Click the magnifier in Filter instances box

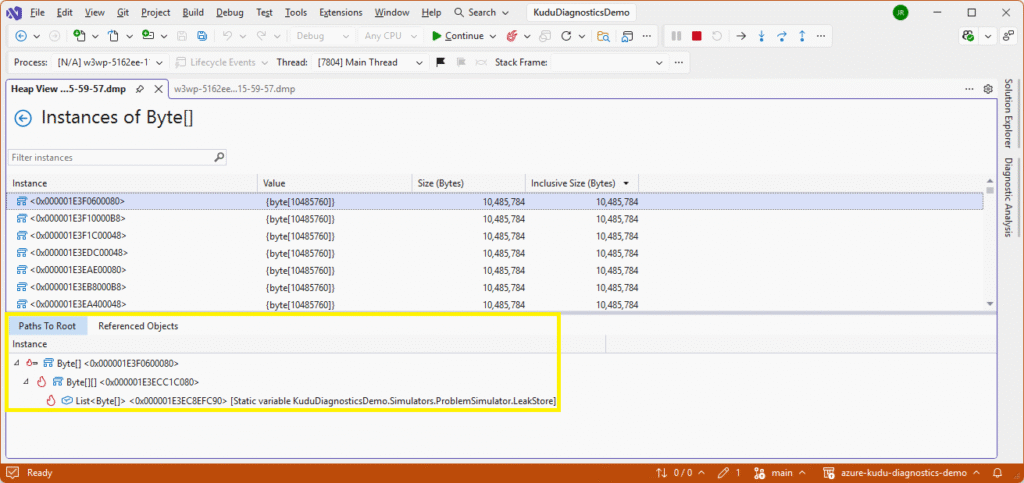(219, 157)
